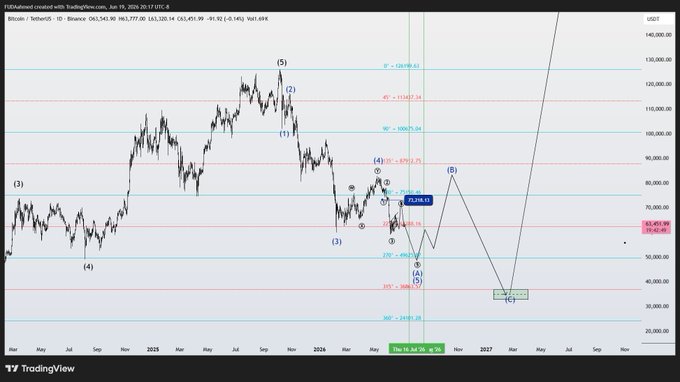
Task: Select the pink current price label 63,451.99
Action: pos(657,227)
